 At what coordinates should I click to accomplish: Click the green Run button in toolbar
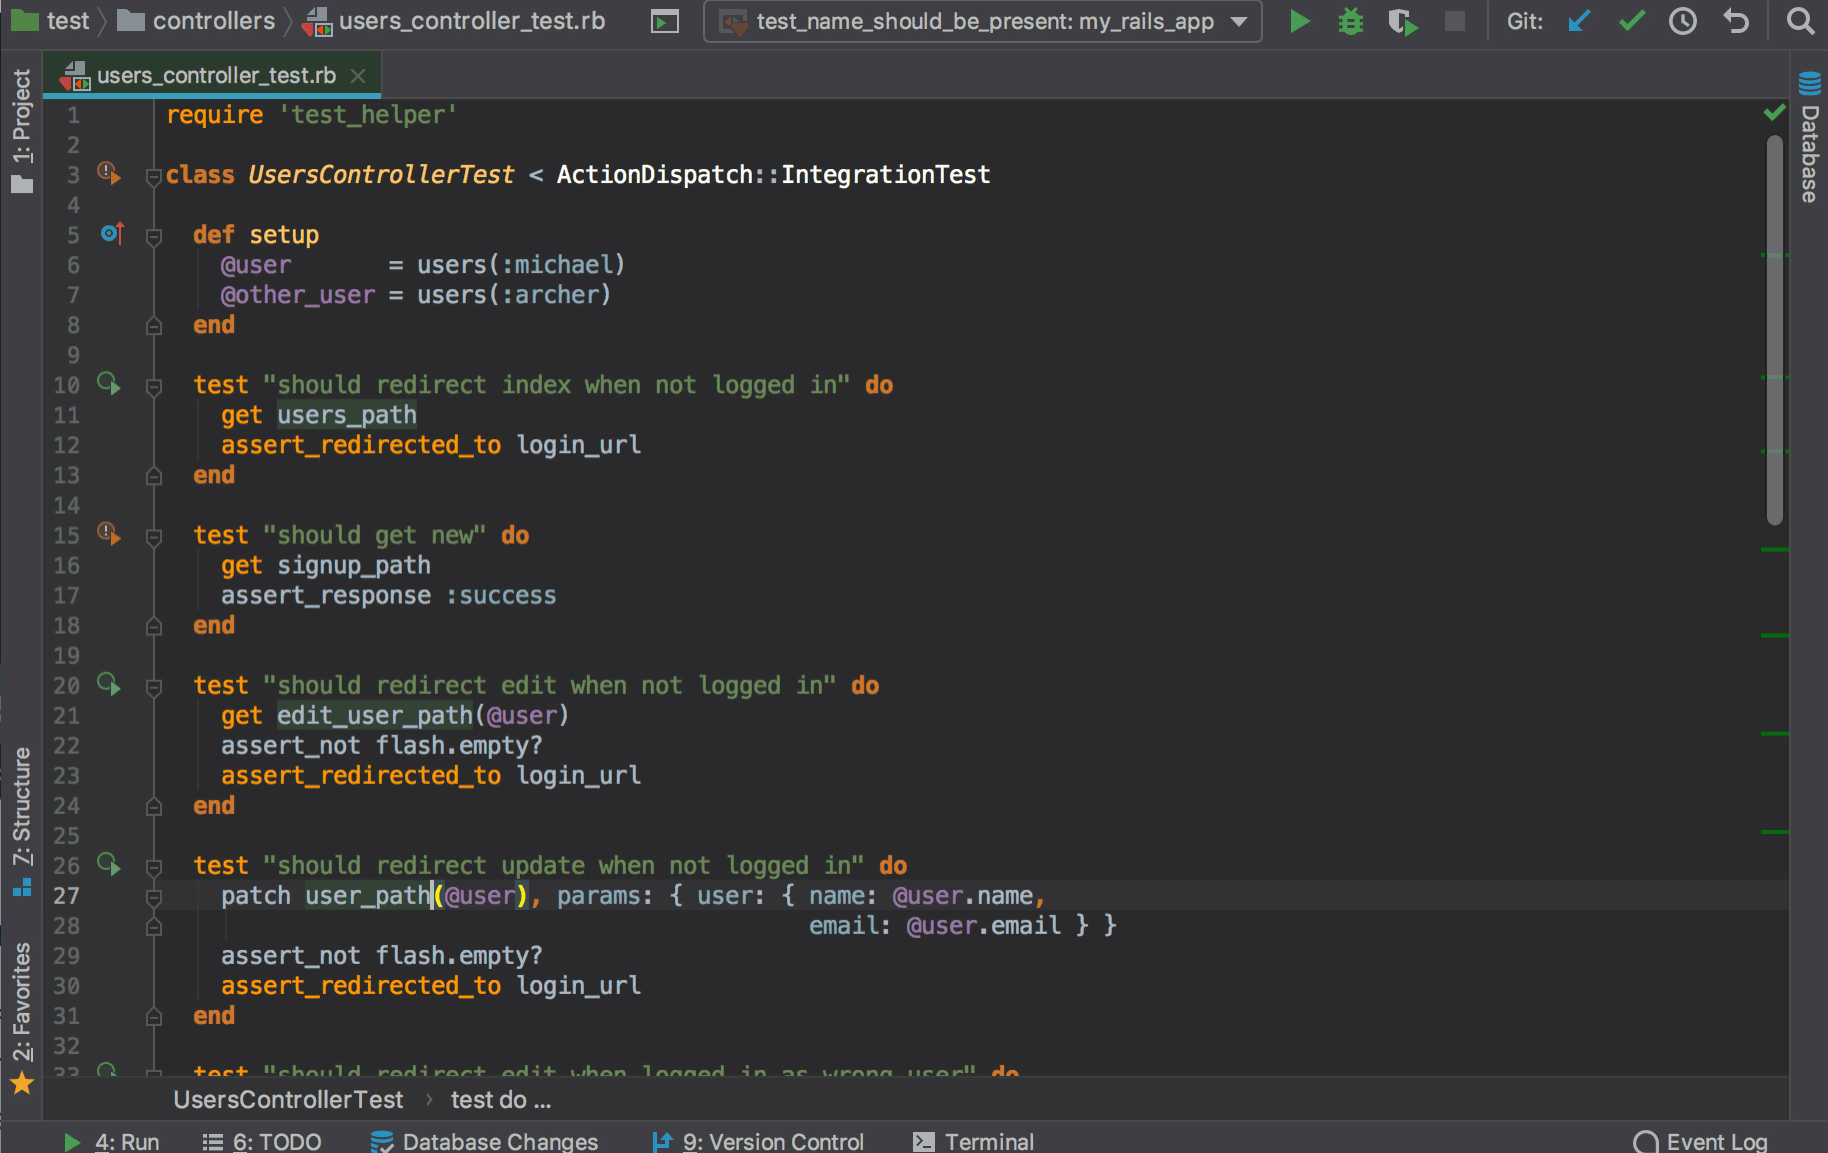click(x=1299, y=21)
